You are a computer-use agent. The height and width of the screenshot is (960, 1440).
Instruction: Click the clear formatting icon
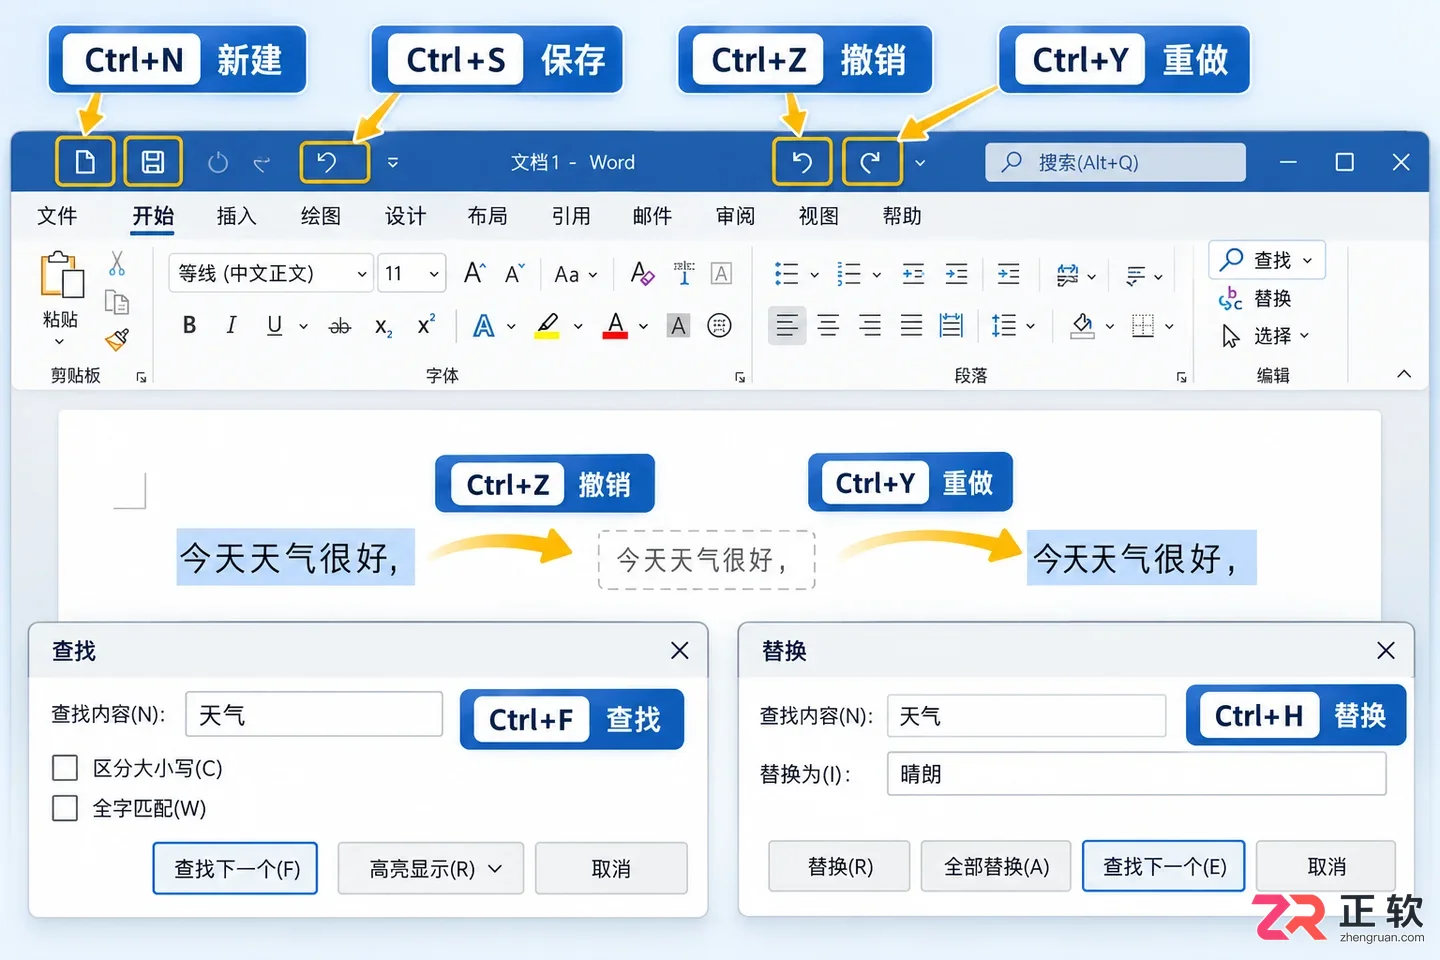tap(642, 273)
